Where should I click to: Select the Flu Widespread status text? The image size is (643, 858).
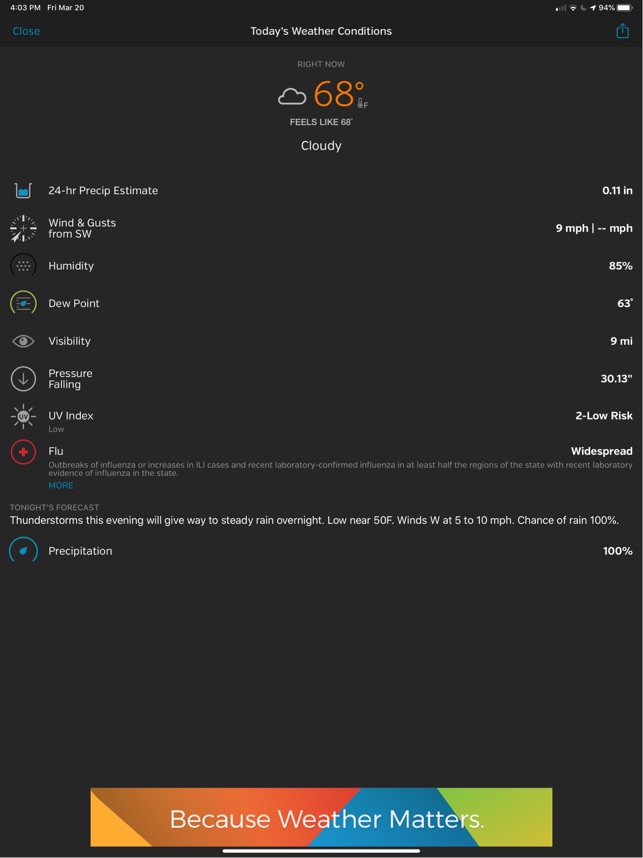[601, 451]
